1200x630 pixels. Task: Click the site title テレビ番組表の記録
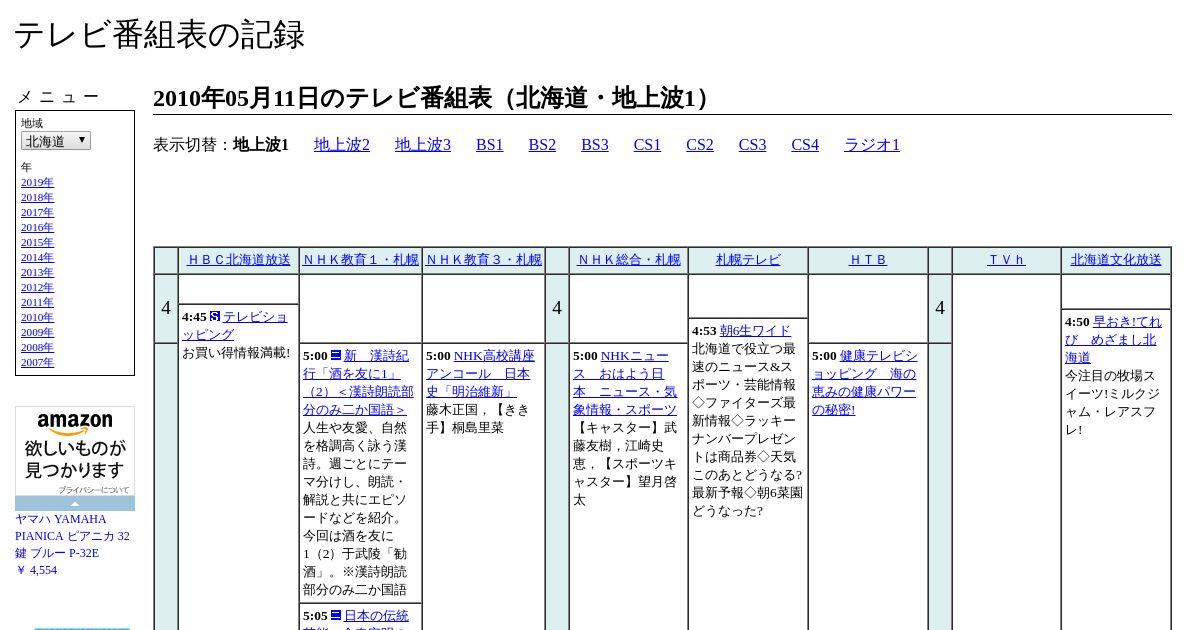[159, 35]
